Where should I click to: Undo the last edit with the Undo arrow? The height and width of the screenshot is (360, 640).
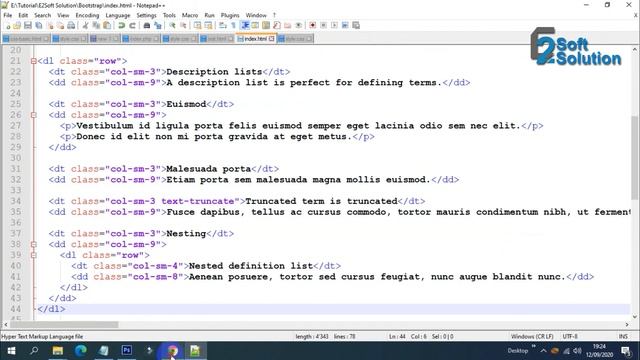(121, 25)
